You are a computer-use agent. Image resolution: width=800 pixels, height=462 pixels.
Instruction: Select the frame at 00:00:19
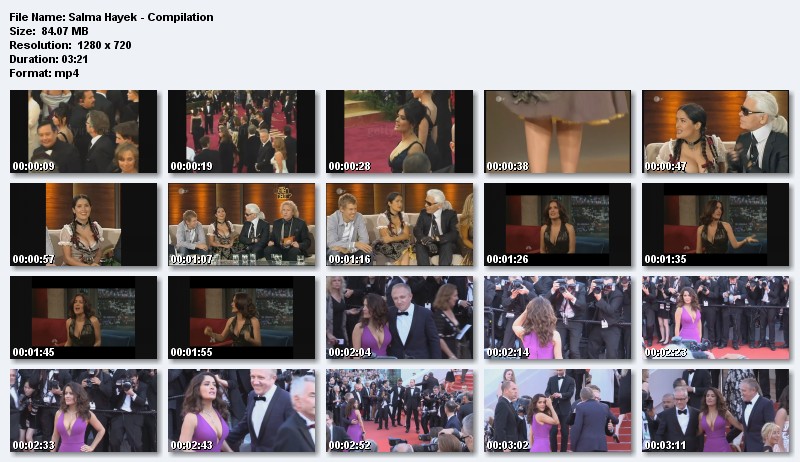coord(241,132)
